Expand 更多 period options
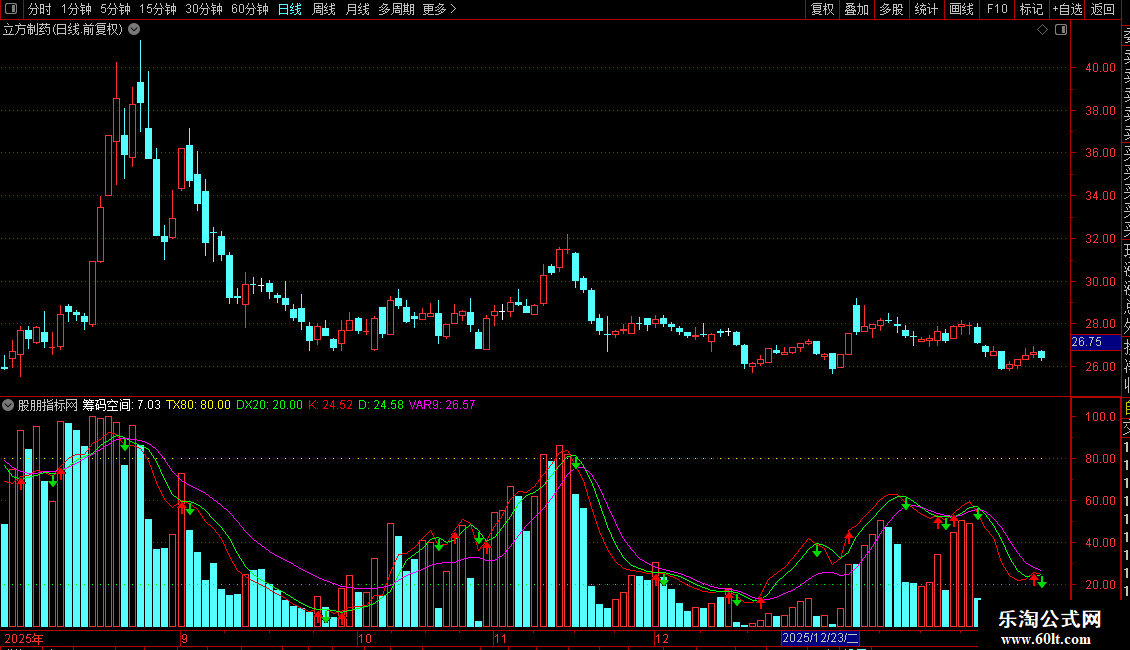The image size is (1130, 650). pyautogui.click(x=439, y=9)
